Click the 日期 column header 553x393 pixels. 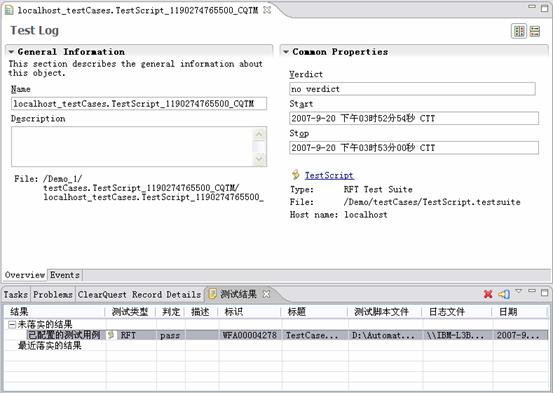(520, 312)
